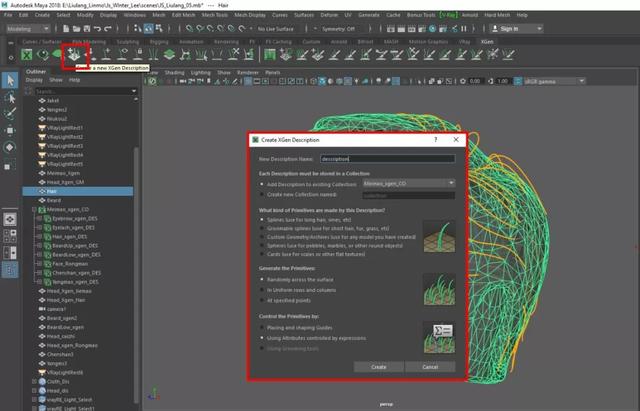Click the Cancel button in dialog
Image resolution: width=640 pixels, height=411 pixels.
(x=430, y=367)
